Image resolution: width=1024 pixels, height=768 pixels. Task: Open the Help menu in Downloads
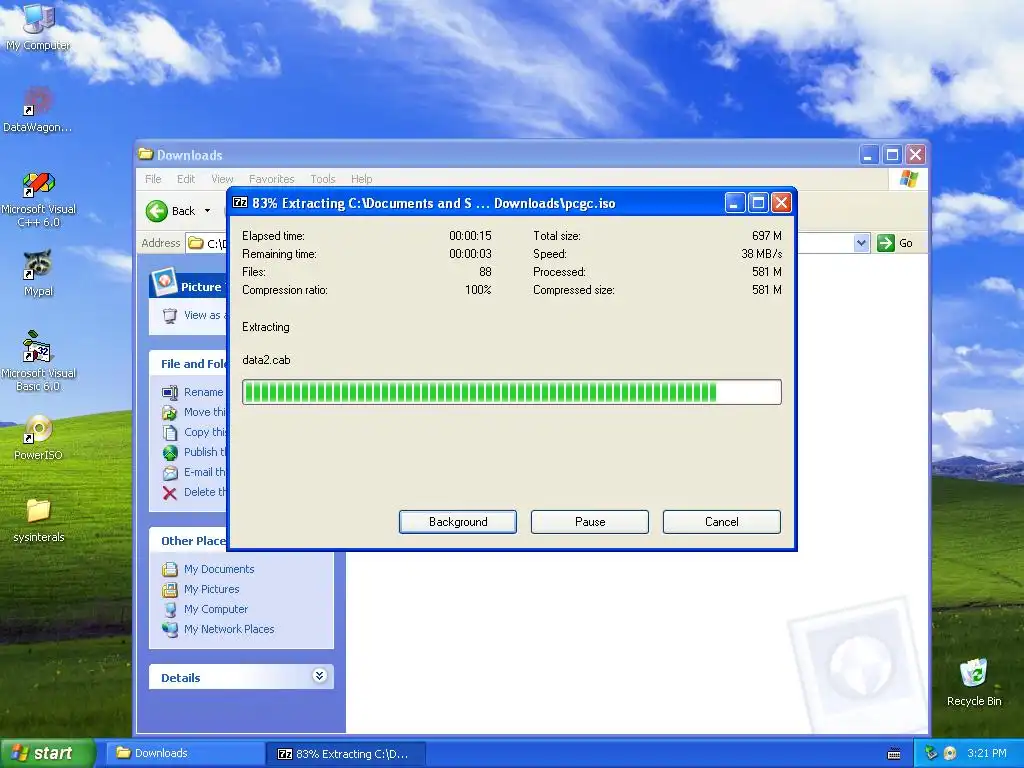tap(361, 179)
